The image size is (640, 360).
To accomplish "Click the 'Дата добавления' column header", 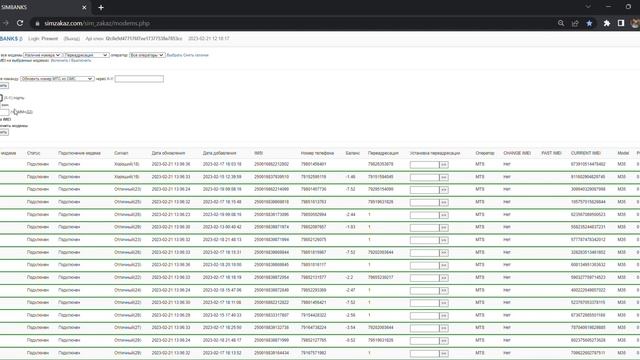I will point(219,153).
